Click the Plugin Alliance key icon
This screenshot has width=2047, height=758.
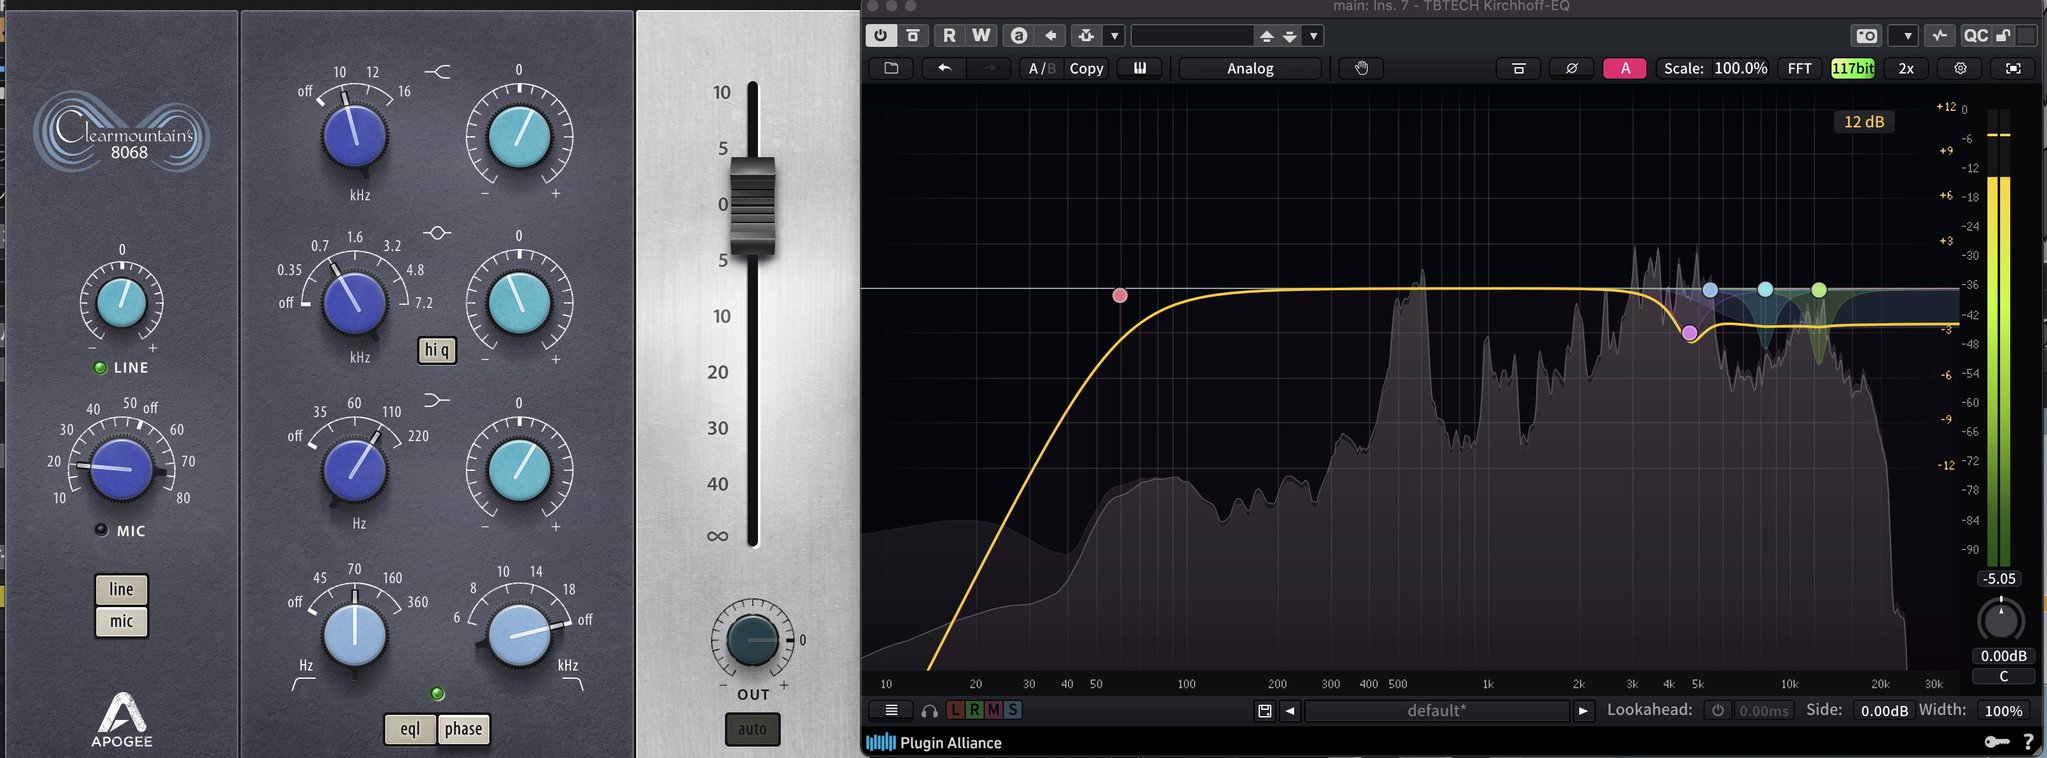click(1995, 742)
